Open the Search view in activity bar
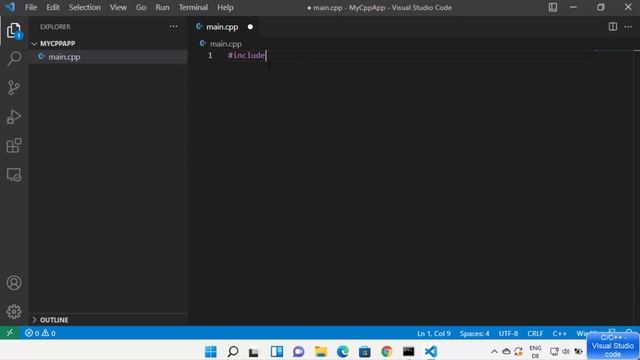Screen dimensions: 640x360 coord(14,58)
